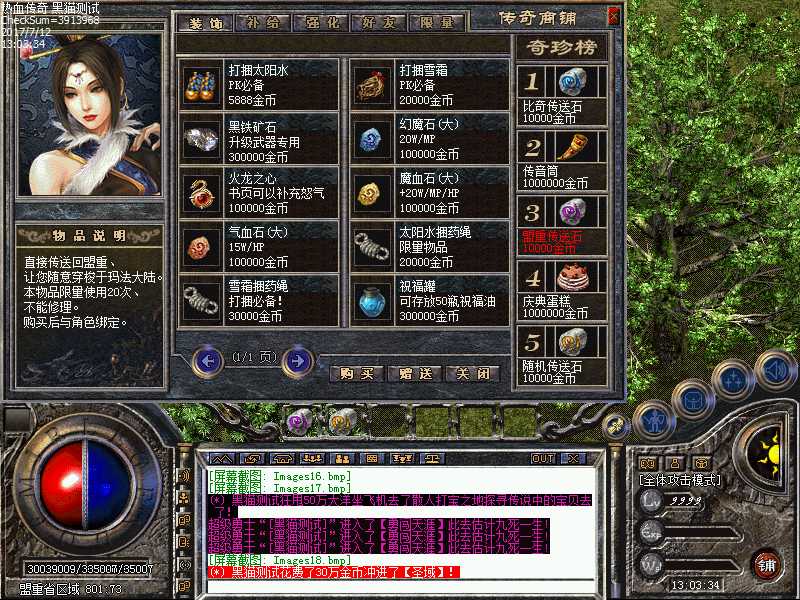Click chat line 屏幕截图 Images18.bmp
This screenshot has width=800, height=600.
(280, 560)
